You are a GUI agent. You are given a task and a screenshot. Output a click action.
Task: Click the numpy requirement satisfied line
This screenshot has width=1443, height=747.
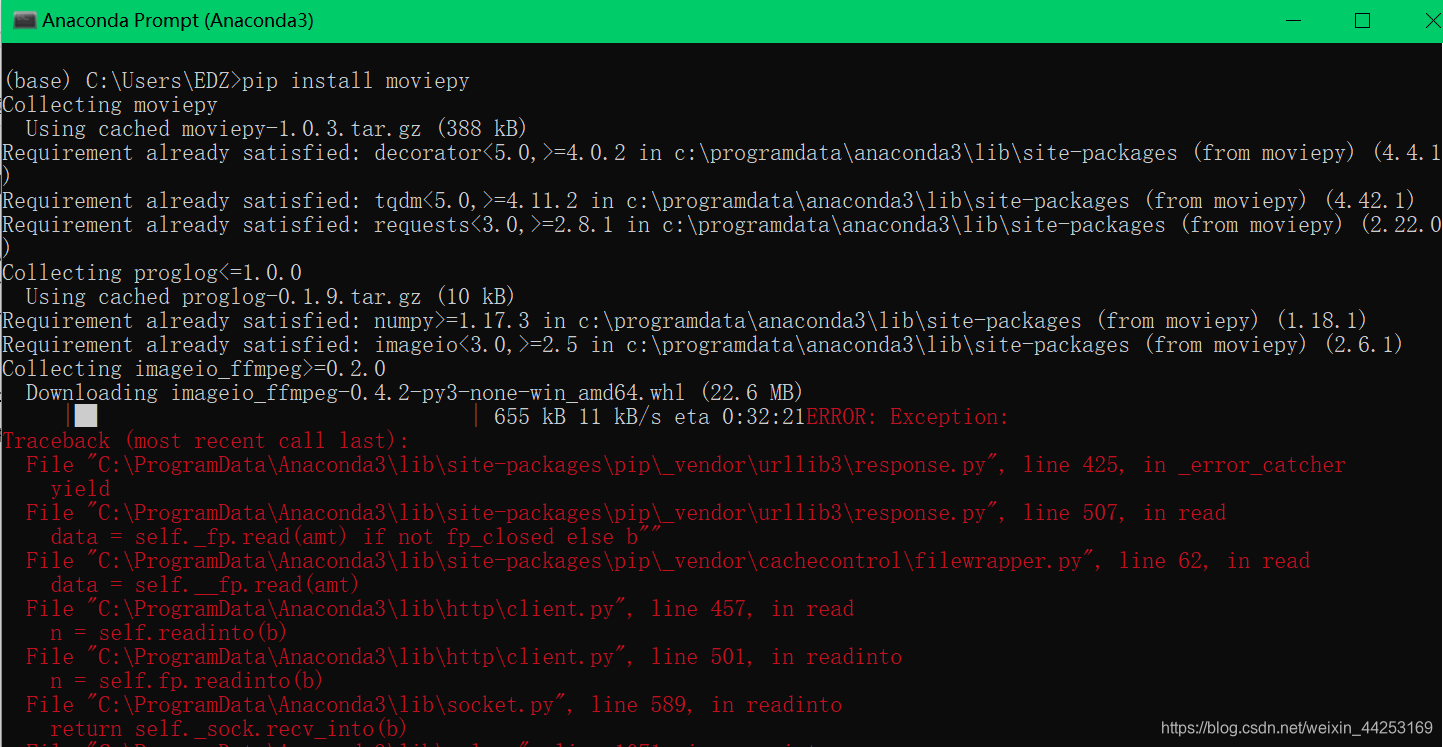click(x=685, y=321)
